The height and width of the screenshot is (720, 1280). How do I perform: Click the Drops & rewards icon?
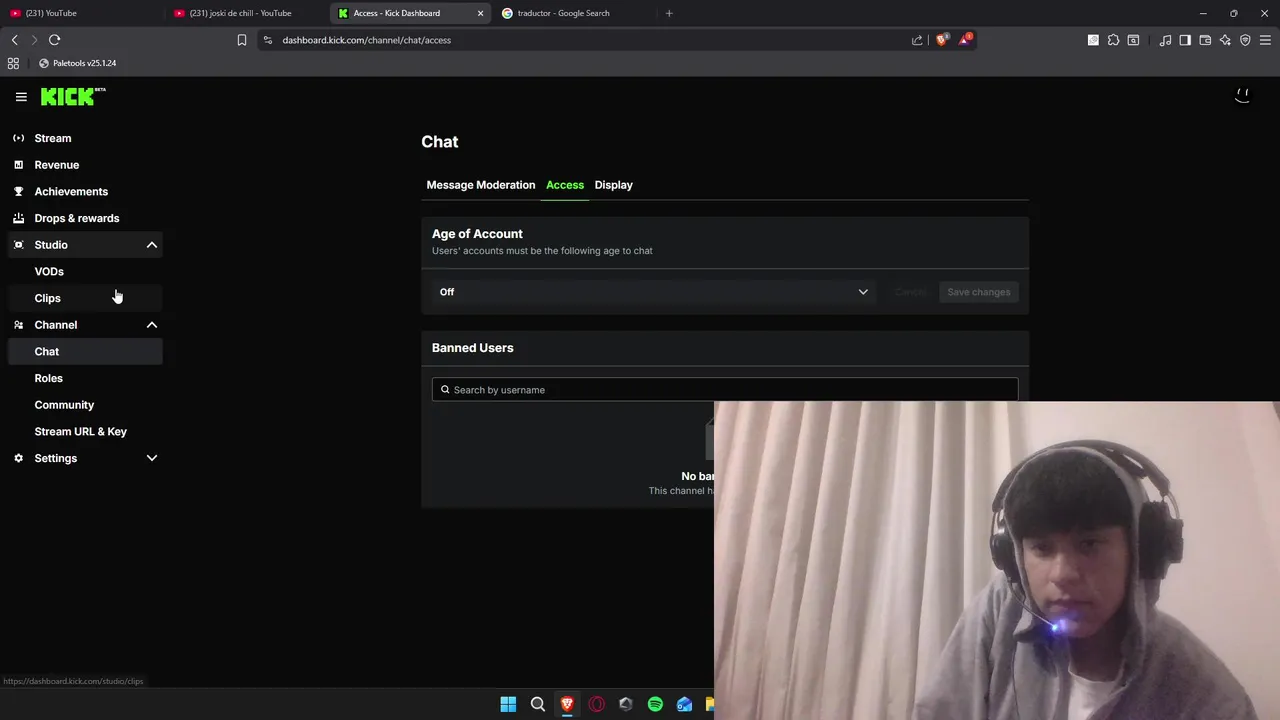(x=18, y=218)
